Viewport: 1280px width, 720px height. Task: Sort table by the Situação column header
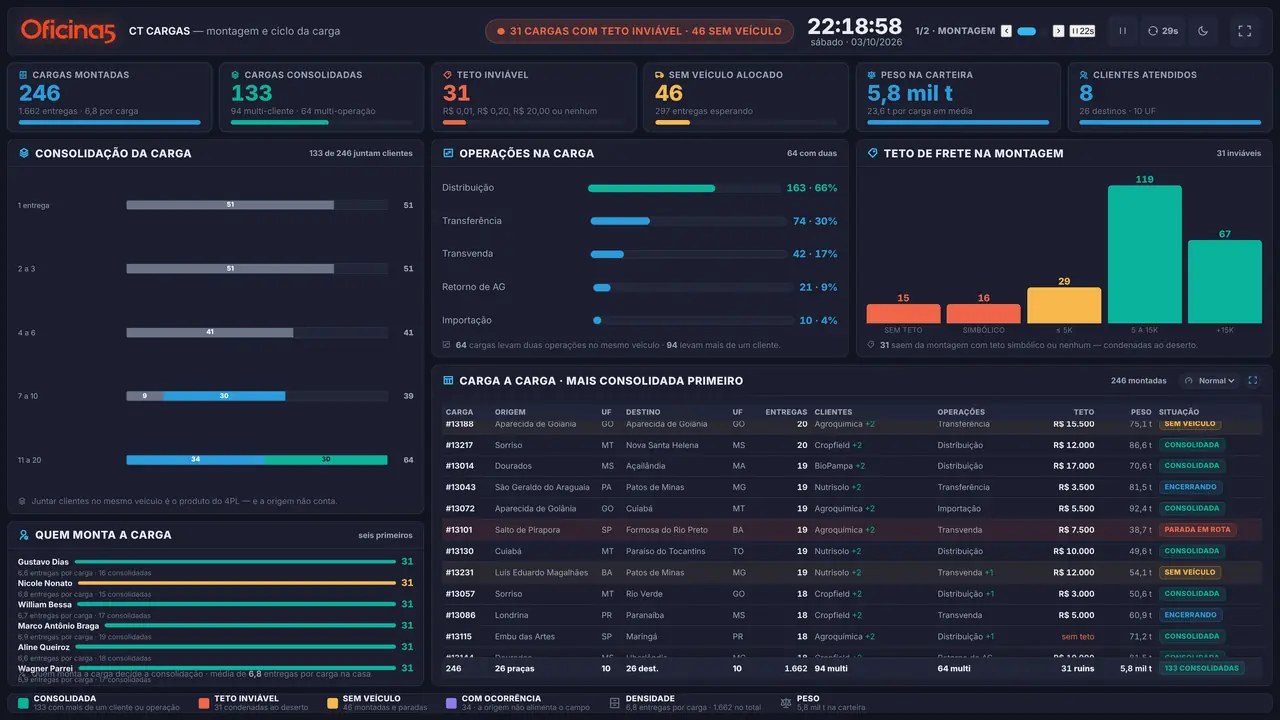[x=1178, y=412]
